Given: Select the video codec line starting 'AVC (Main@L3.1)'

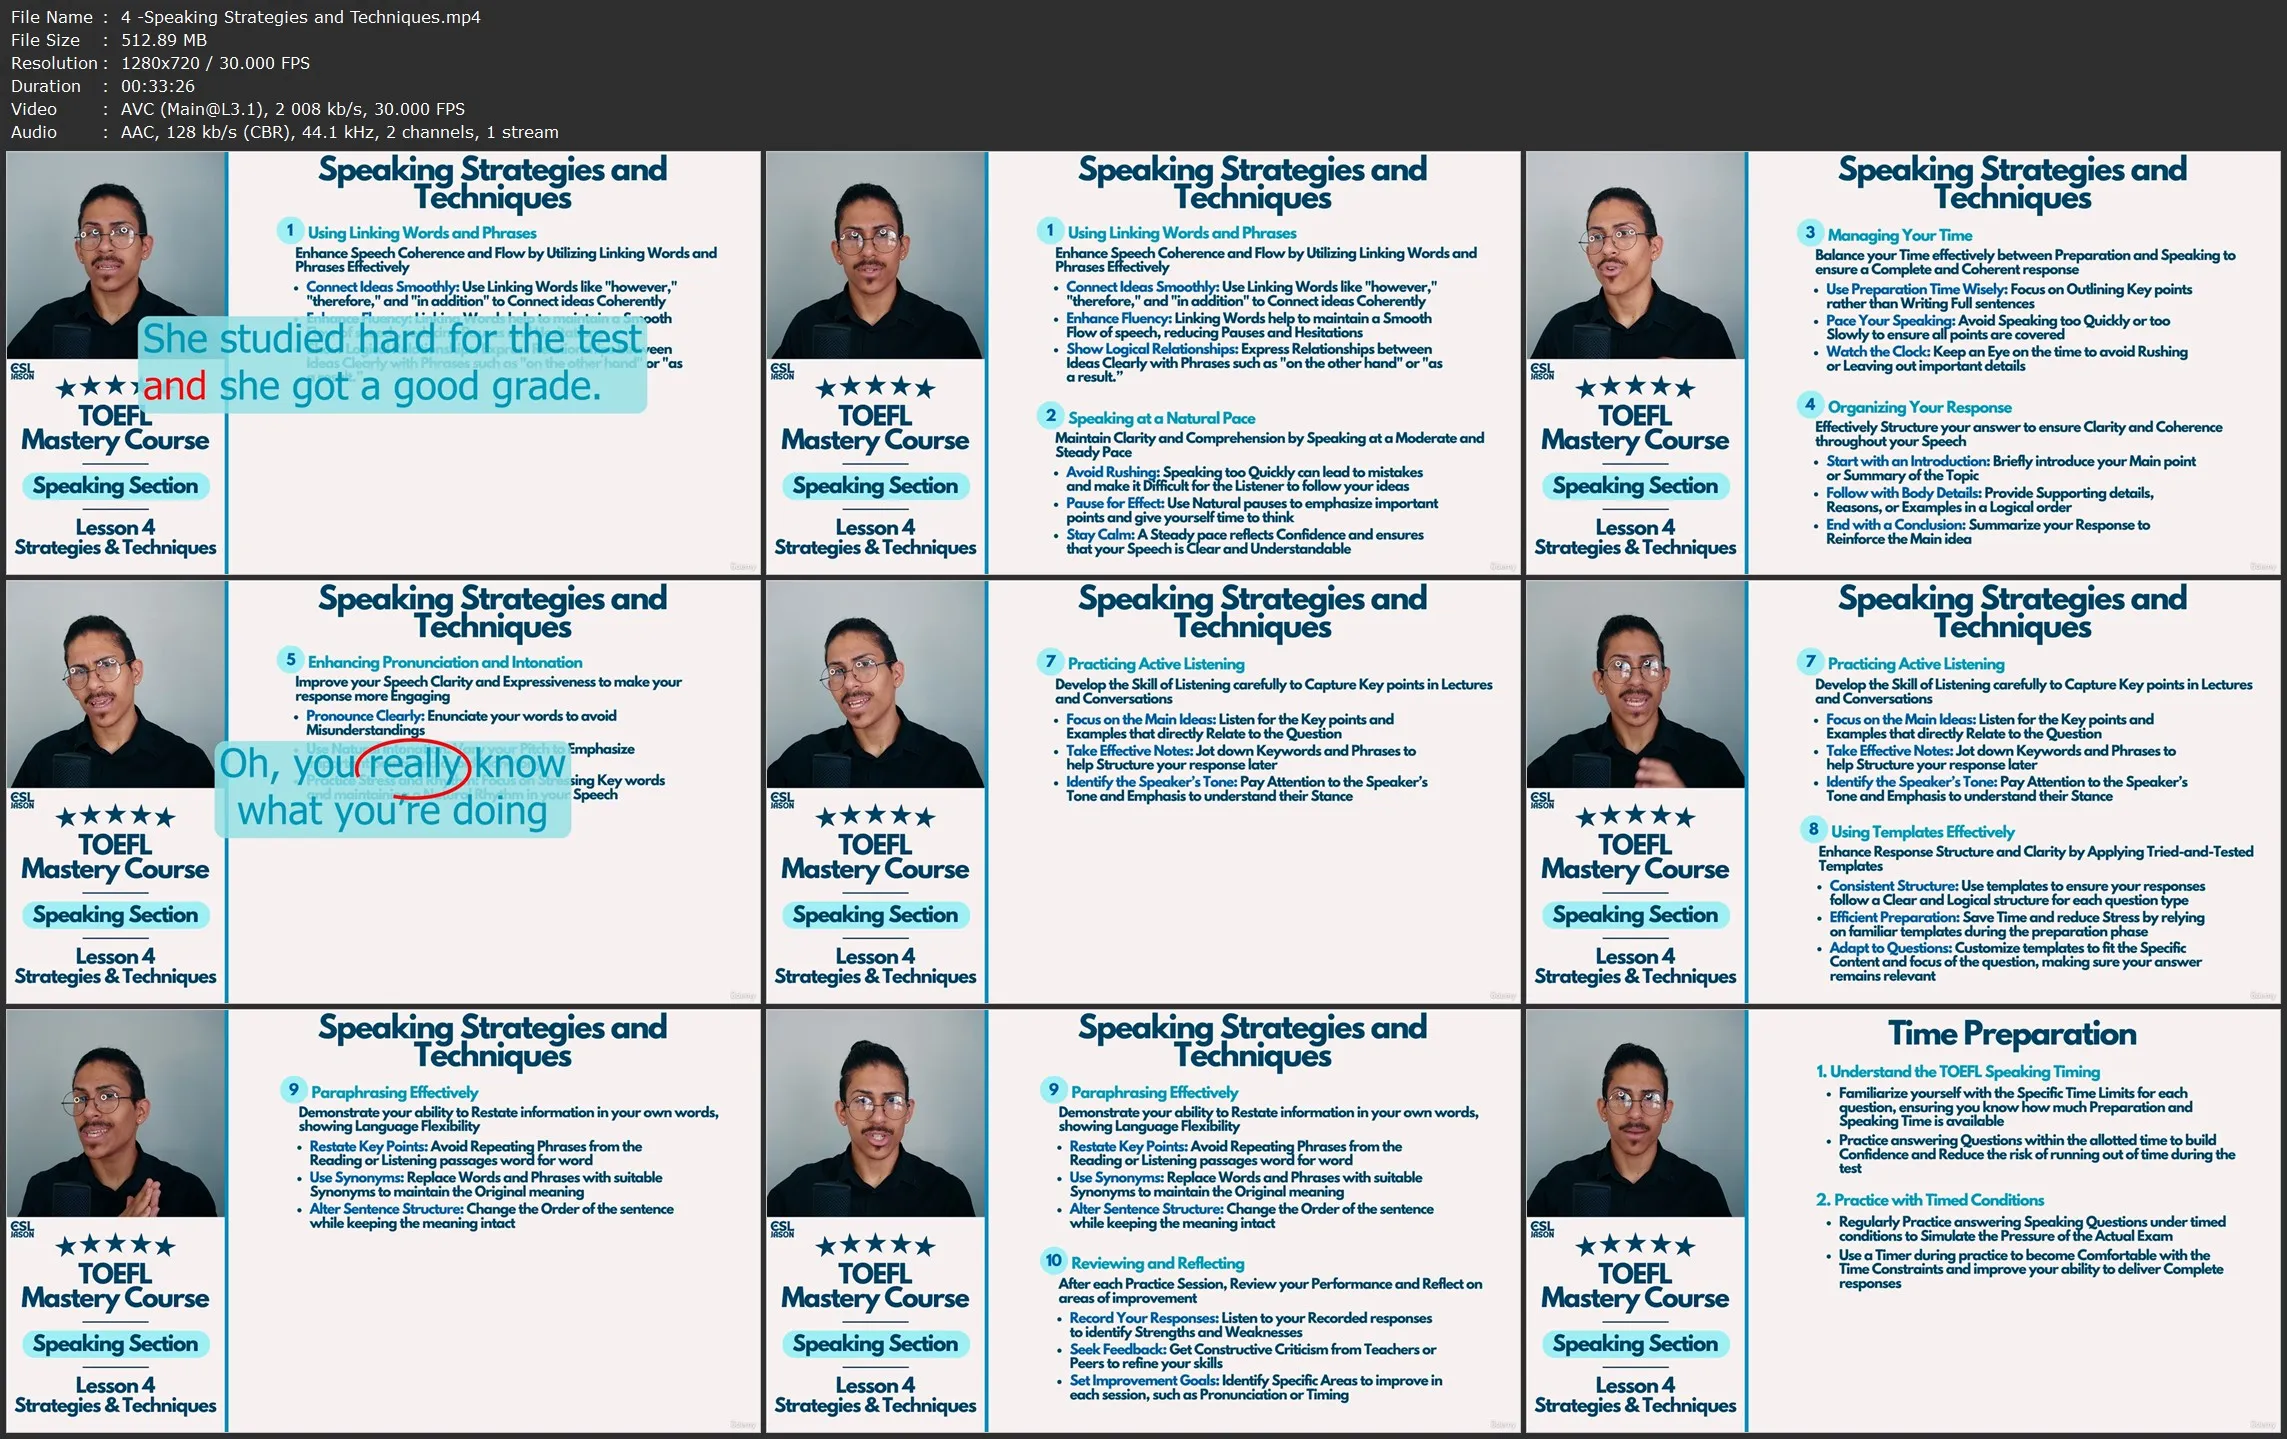Looking at the screenshot, I should click(x=293, y=109).
